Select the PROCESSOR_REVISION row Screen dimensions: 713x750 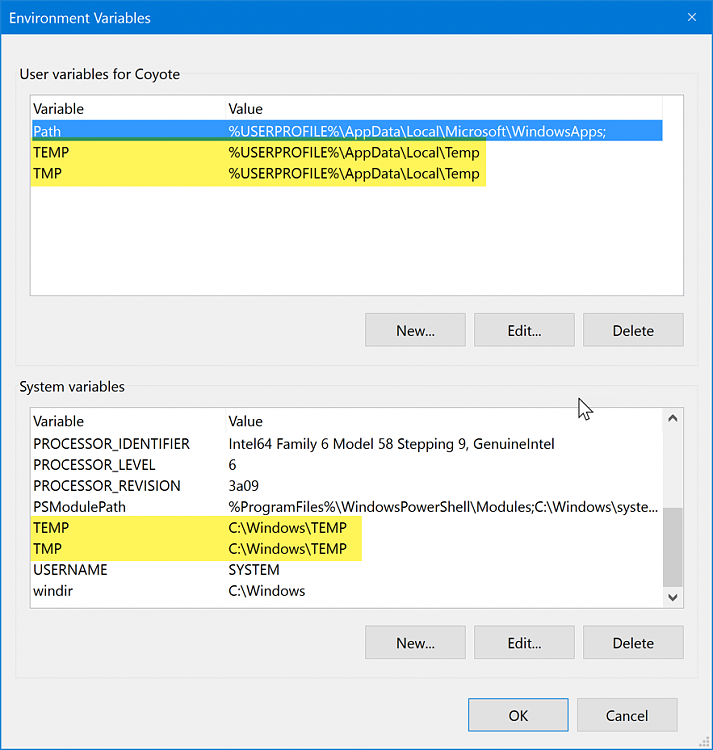347,486
